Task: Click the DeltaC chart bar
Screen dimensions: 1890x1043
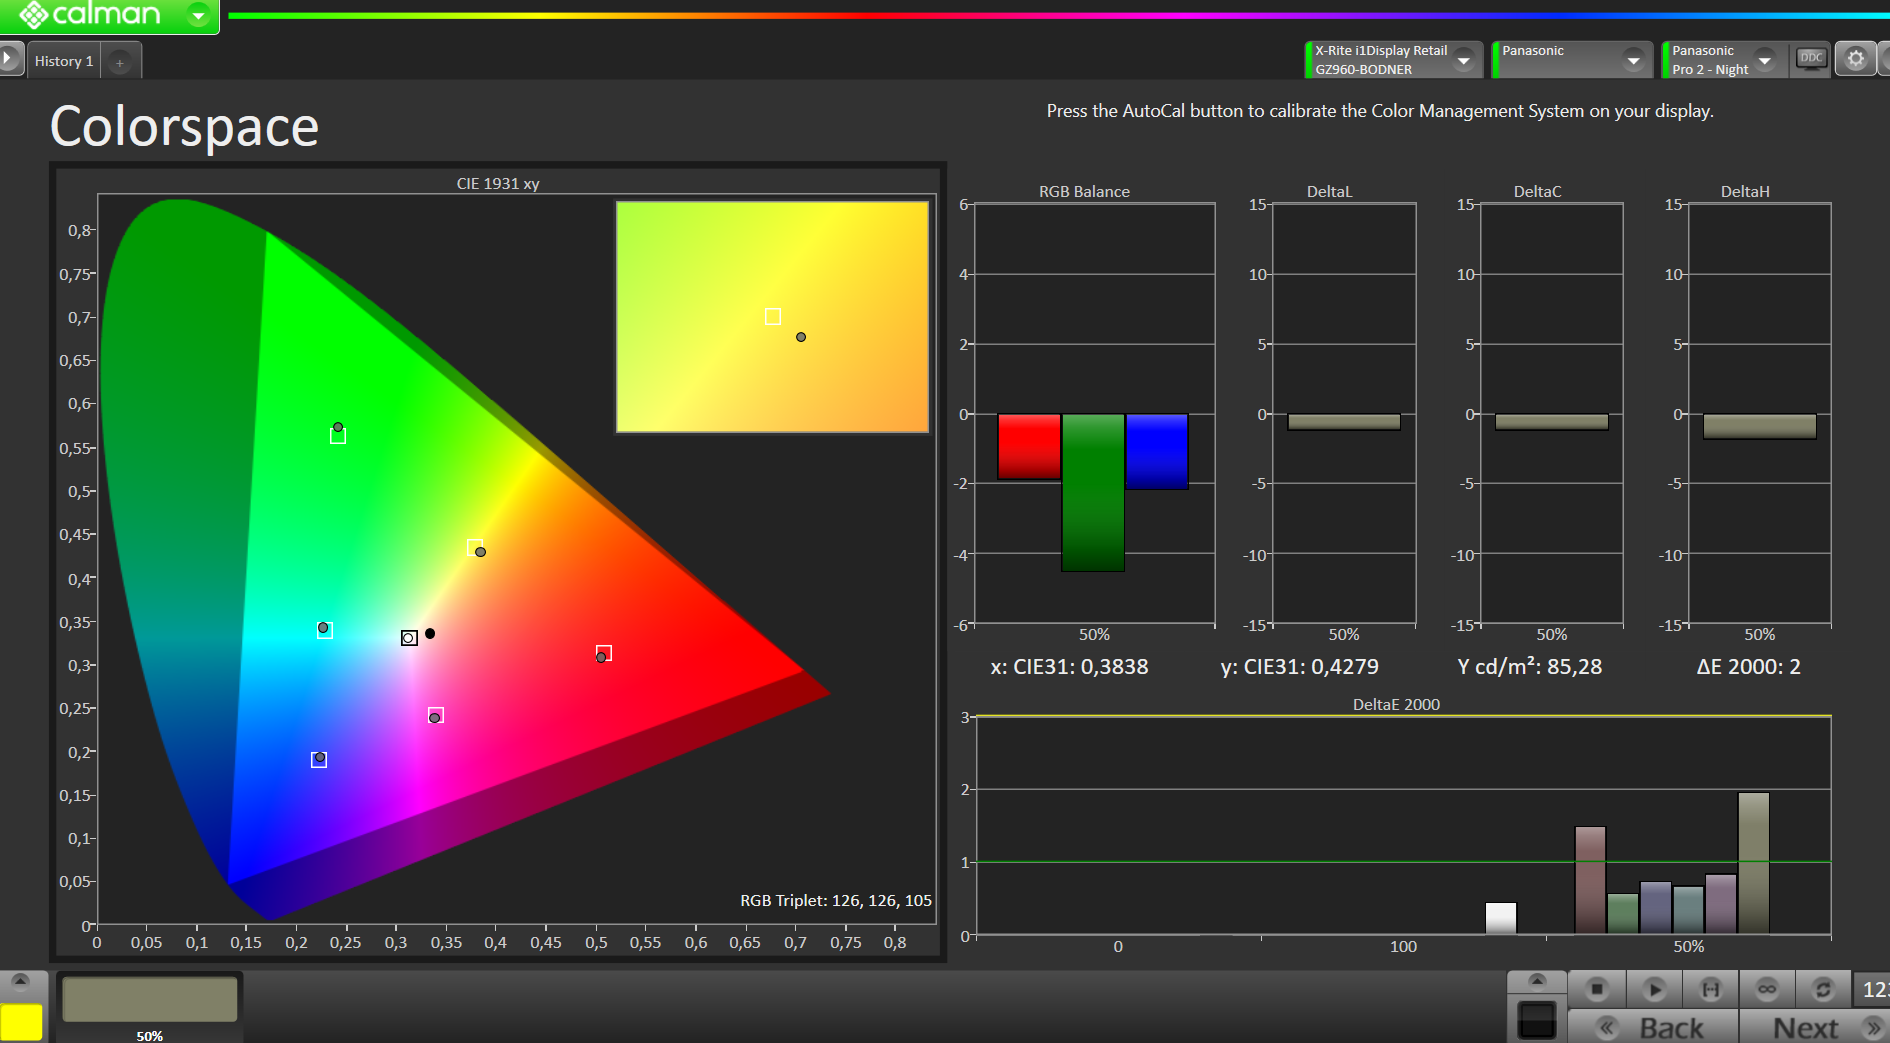Action: tap(1552, 422)
